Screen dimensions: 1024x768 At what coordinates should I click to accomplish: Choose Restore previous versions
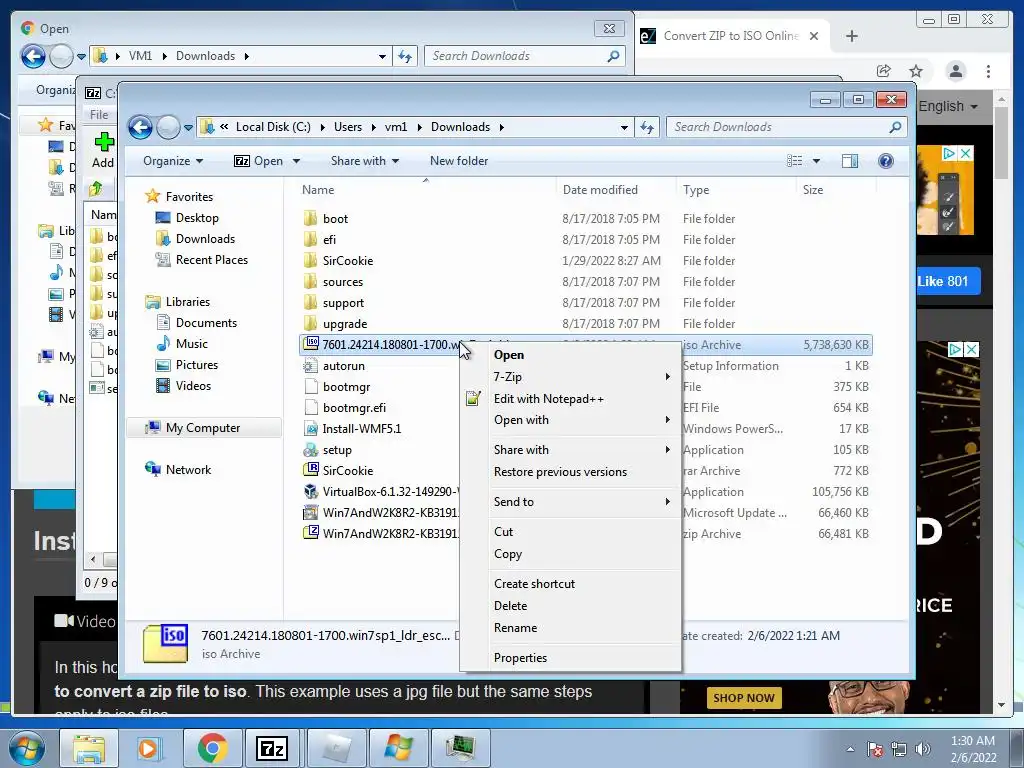(x=582, y=472)
